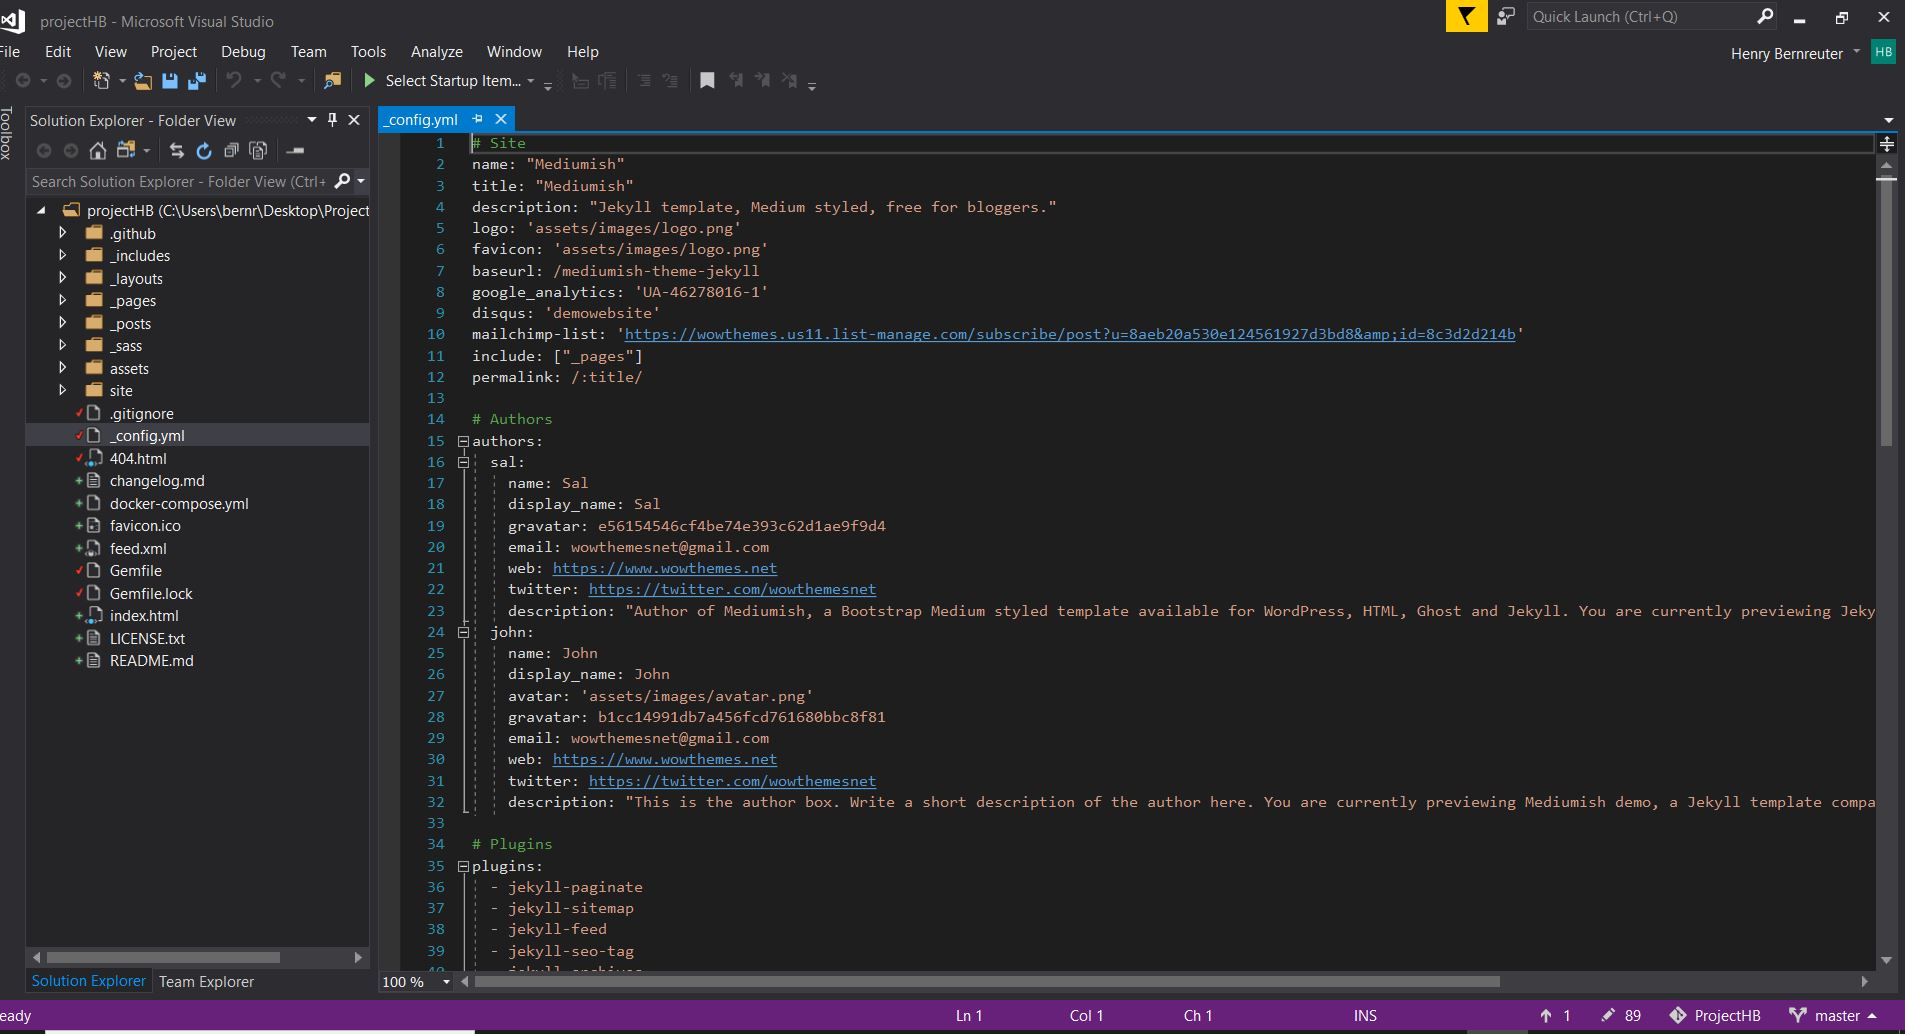The width and height of the screenshot is (1905, 1034).
Task: Toggle auto-hide pin on Solution Explorer
Action: coord(332,120)
